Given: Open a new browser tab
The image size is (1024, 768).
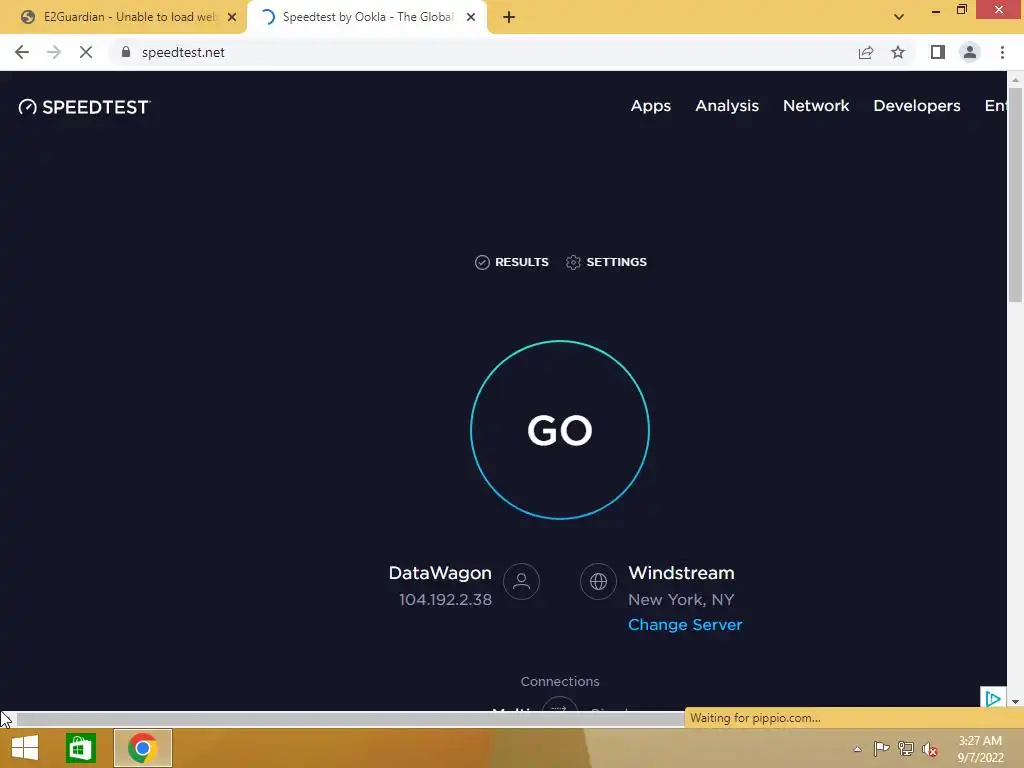Looking at the screenshot, I should tap(509, 17).
